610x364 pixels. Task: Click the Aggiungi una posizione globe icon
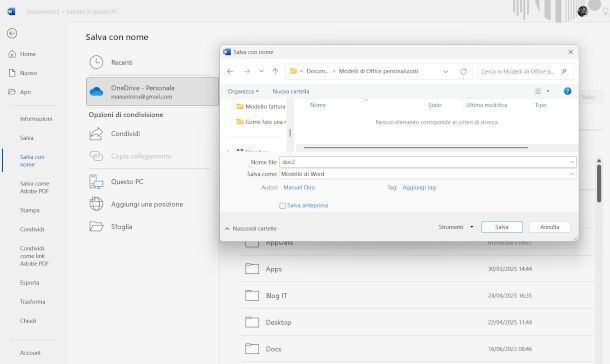[96, 204]
